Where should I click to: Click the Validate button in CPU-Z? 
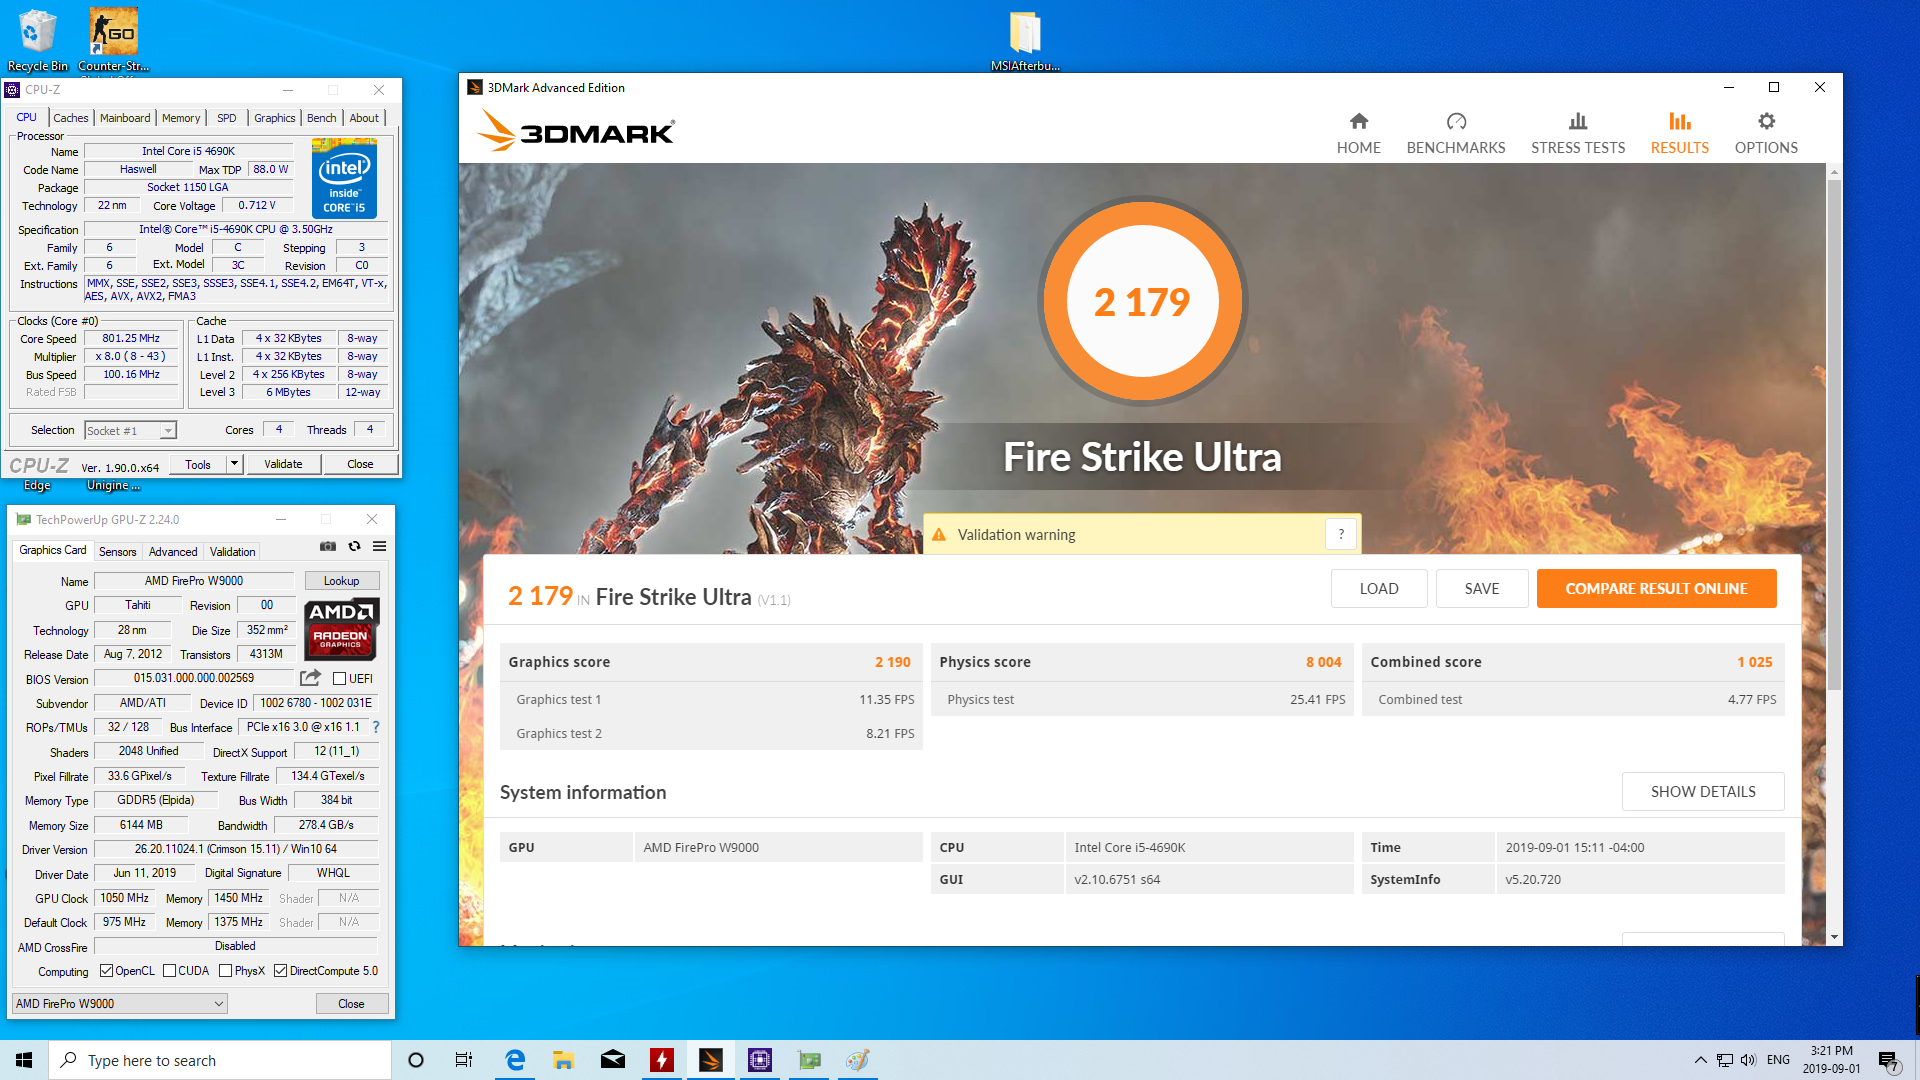click(x=283, y=464)
